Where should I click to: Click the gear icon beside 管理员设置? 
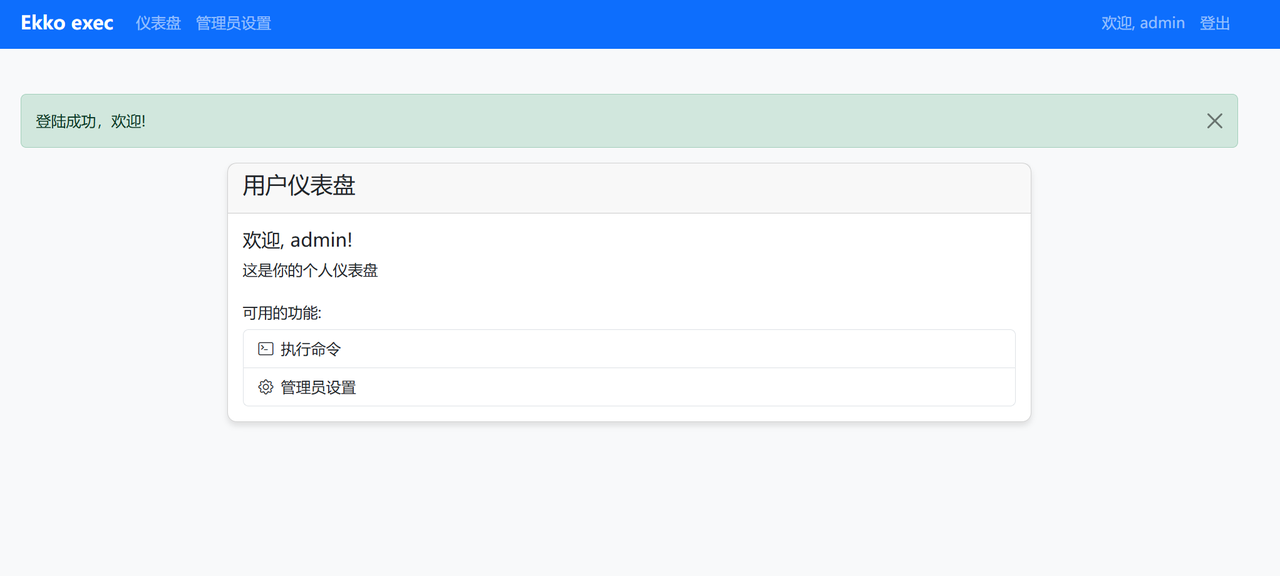(265, 387)
